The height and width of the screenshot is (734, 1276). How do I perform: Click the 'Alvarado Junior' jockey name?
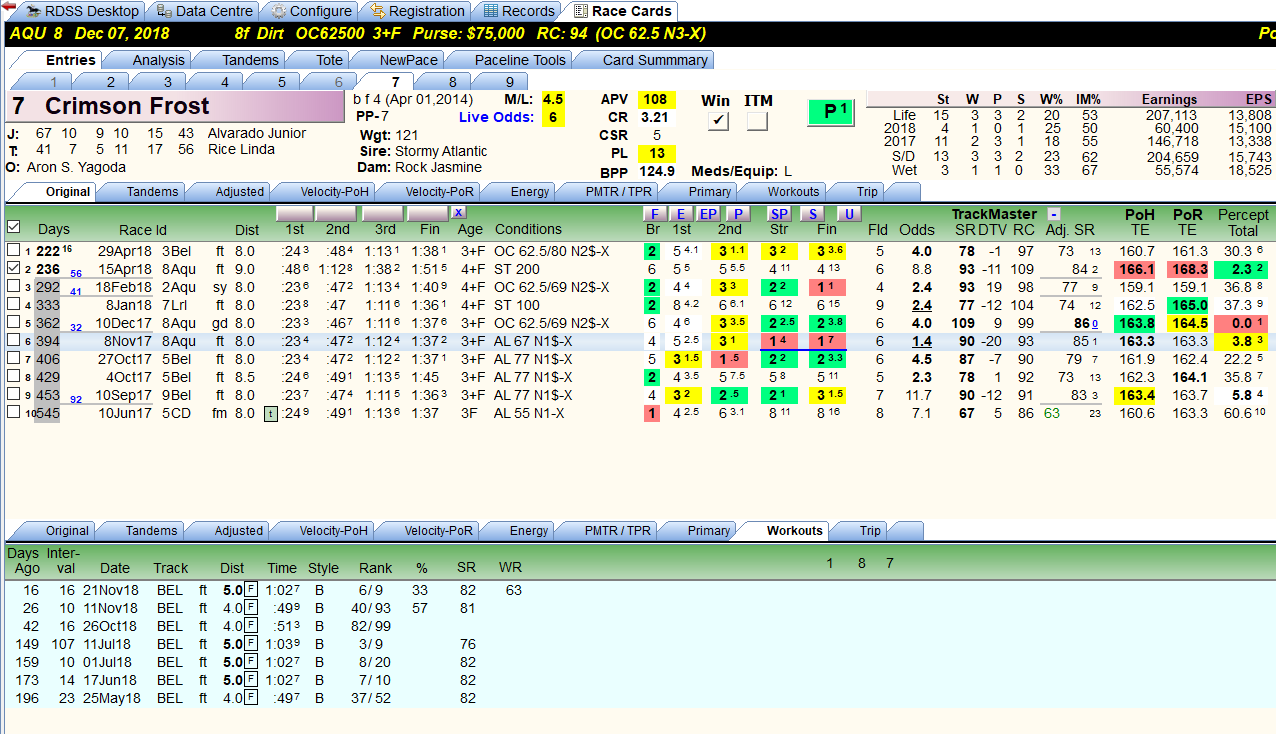pyautogui.click(x=257, y=133)
